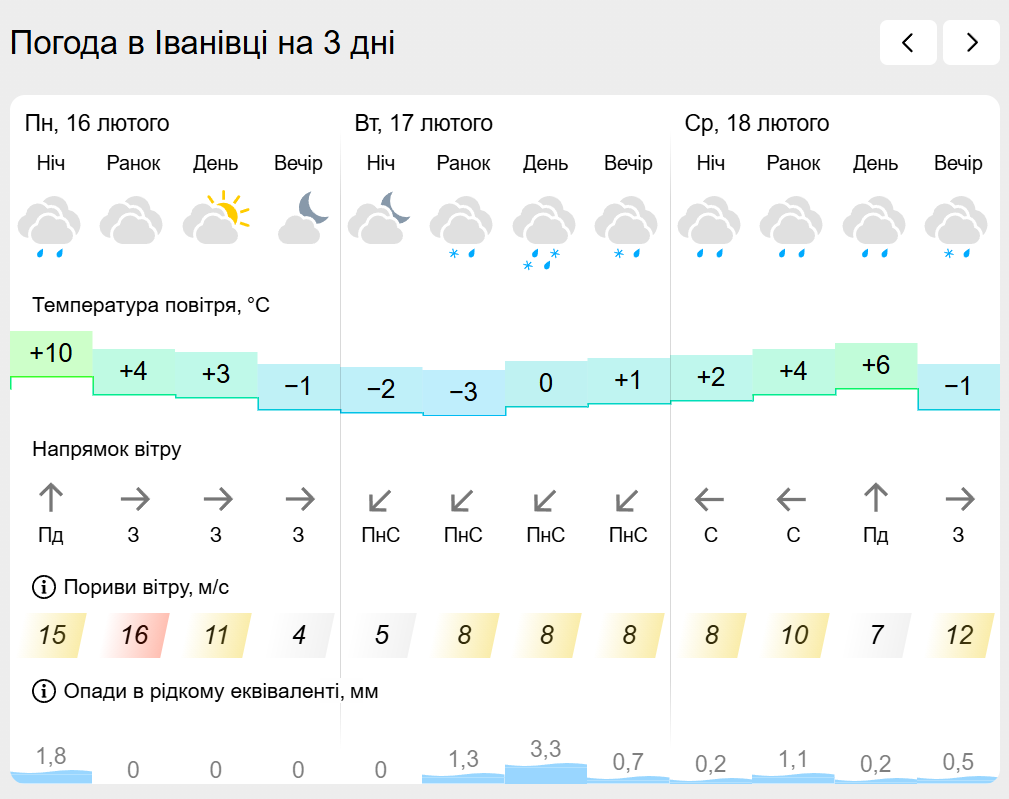Select the Wednesday 18 February heading
Image resolution: width=1009 pixels, height=799 pixels.
tap(757, 124)
